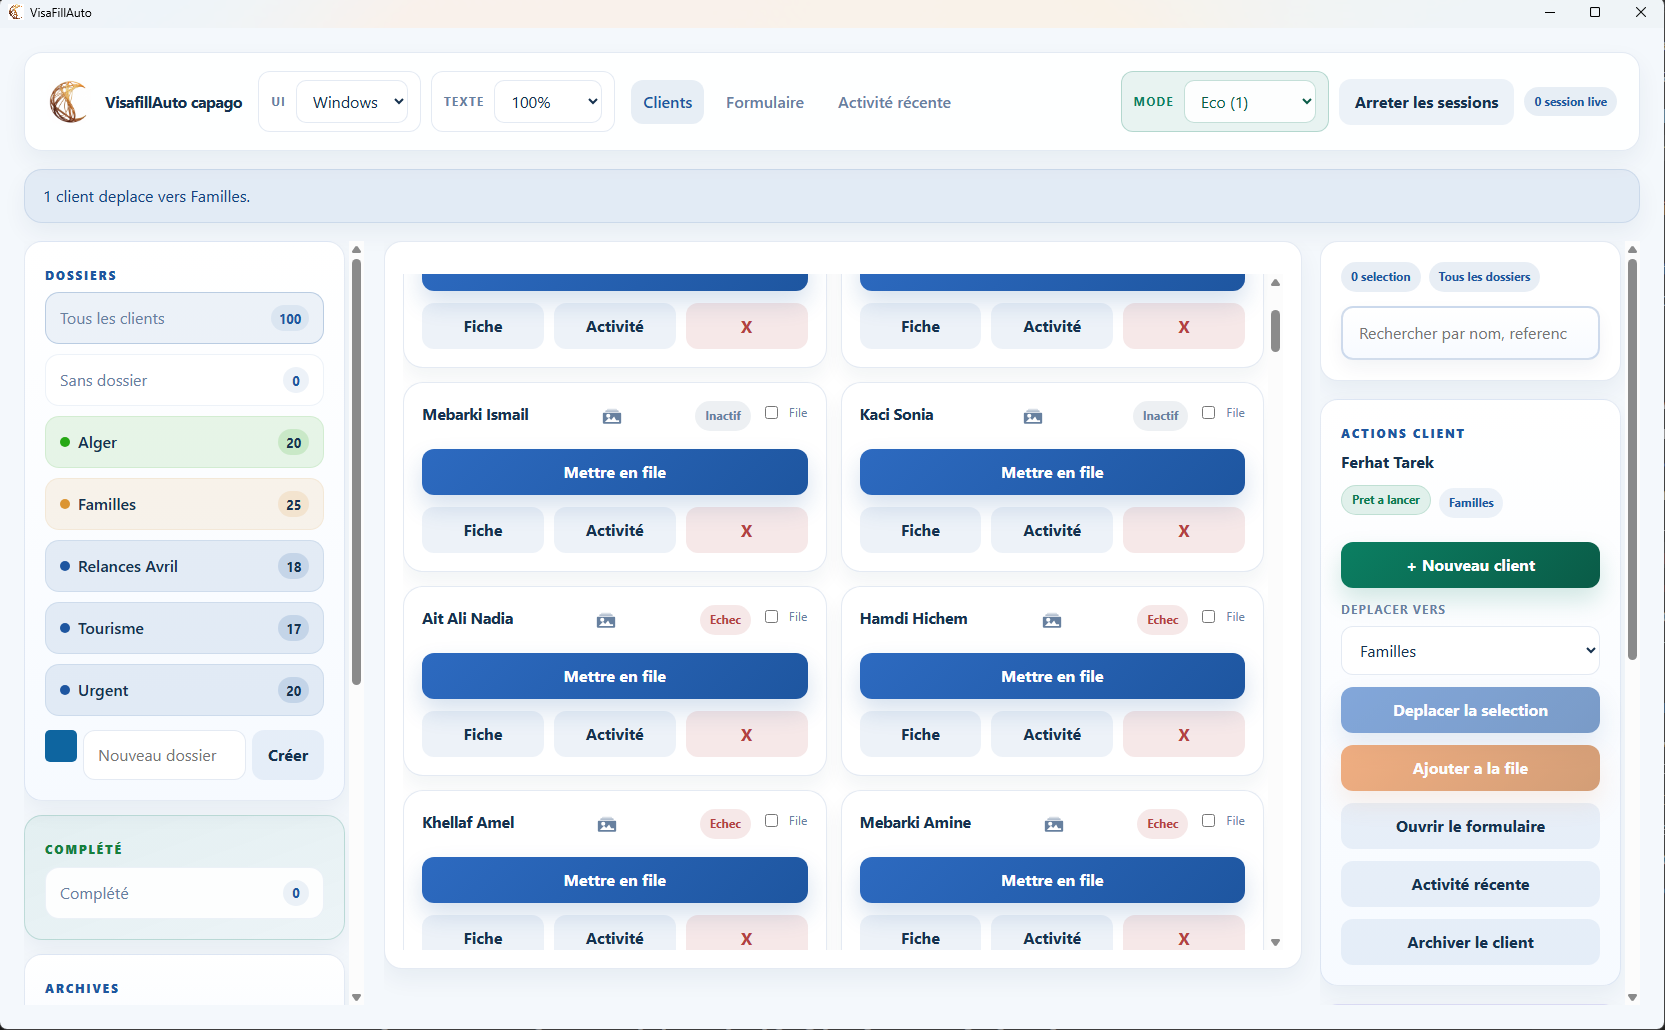Click the photo icon on Hamdi Hichem's card

tap(1051, 621)
